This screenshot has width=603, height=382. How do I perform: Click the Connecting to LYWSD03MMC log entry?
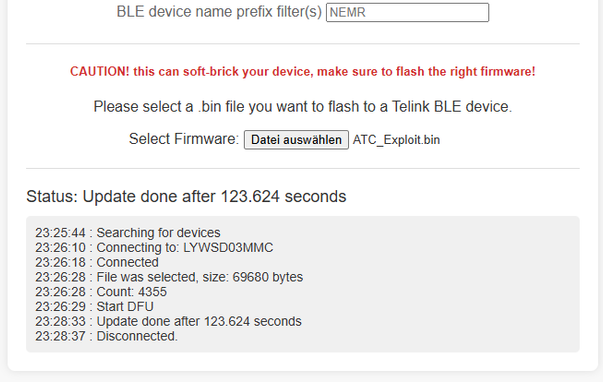click(x=154, y=247)
